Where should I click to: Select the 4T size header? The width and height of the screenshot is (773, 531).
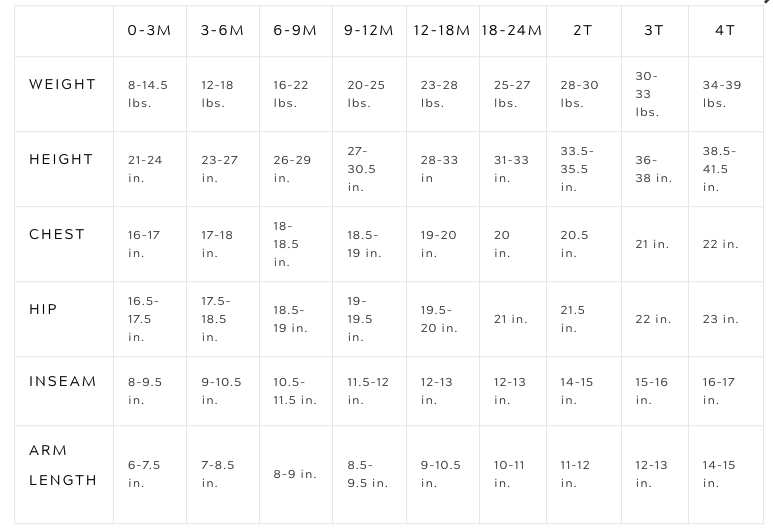(725, 31)
